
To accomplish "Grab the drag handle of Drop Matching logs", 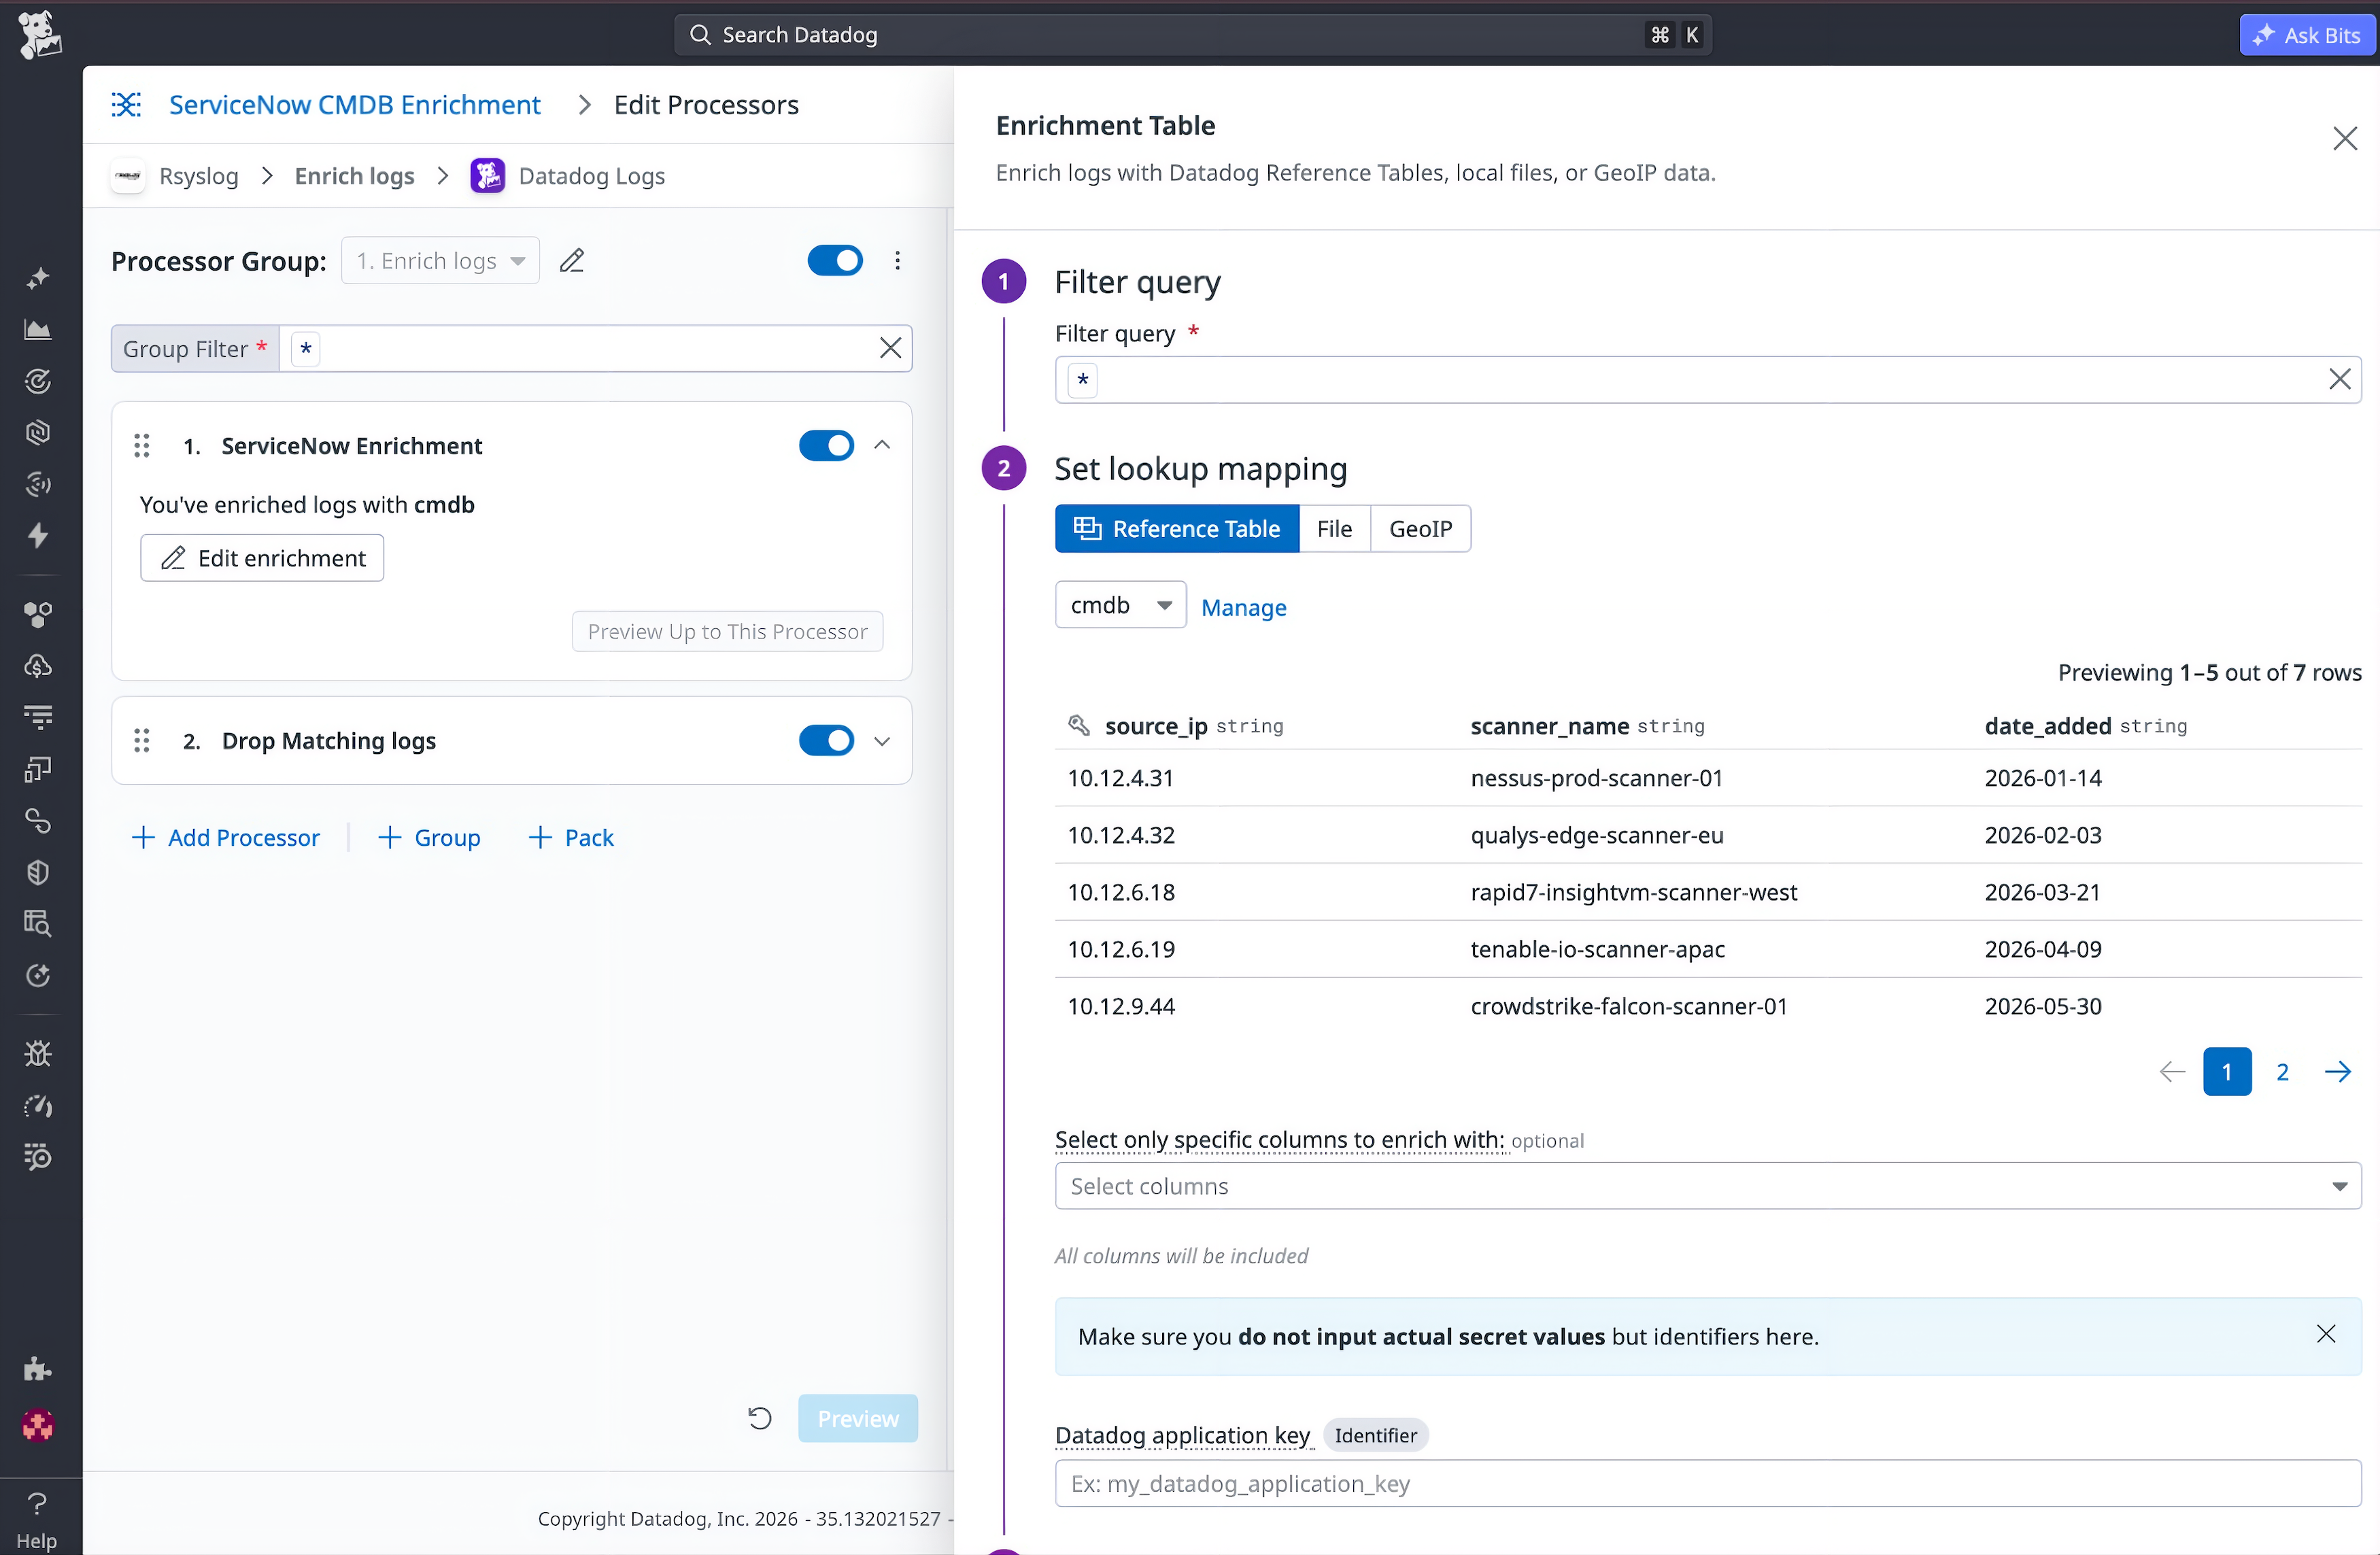I will point(142,741).
